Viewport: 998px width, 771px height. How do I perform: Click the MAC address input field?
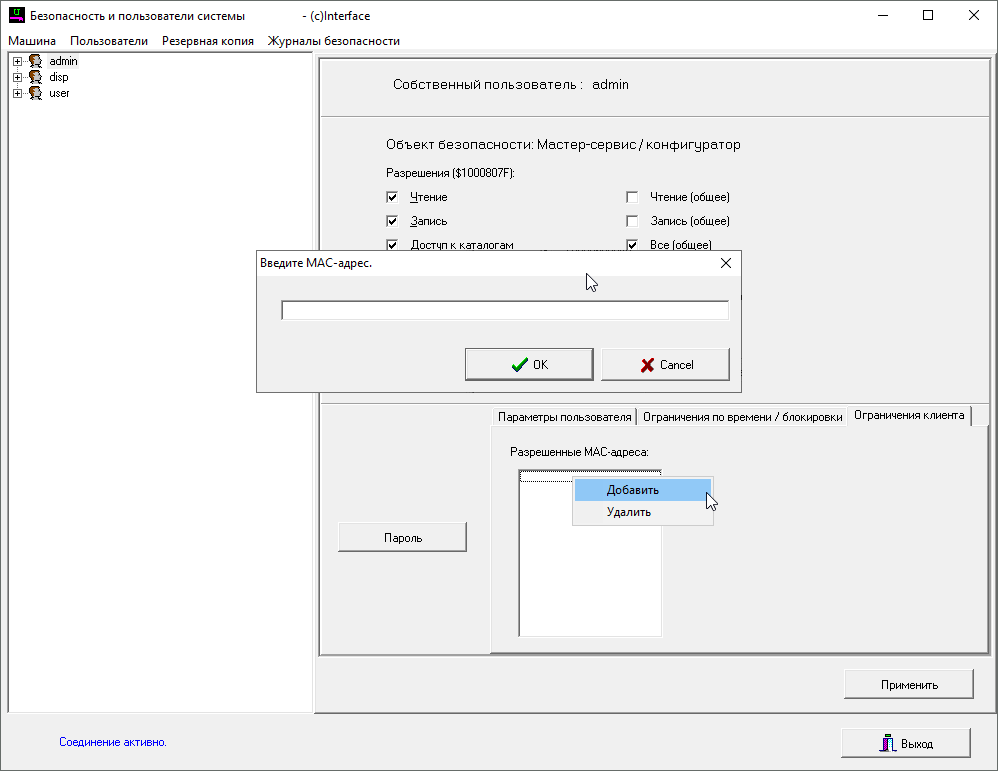504,311
